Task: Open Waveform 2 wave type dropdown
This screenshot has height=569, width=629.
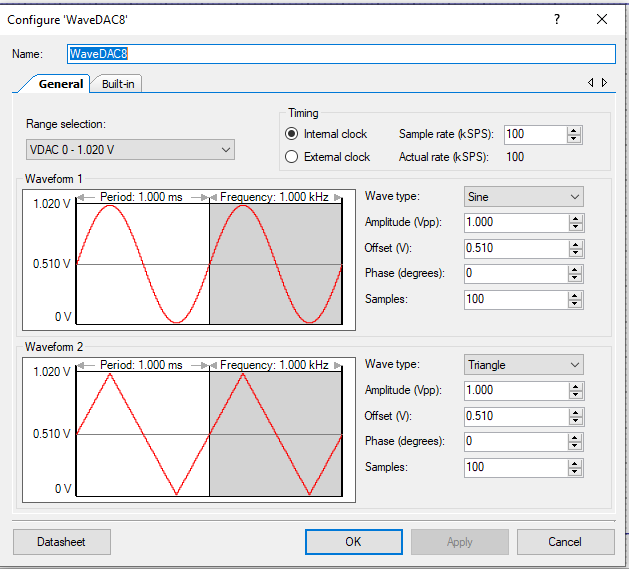Action: click(523, 365)
